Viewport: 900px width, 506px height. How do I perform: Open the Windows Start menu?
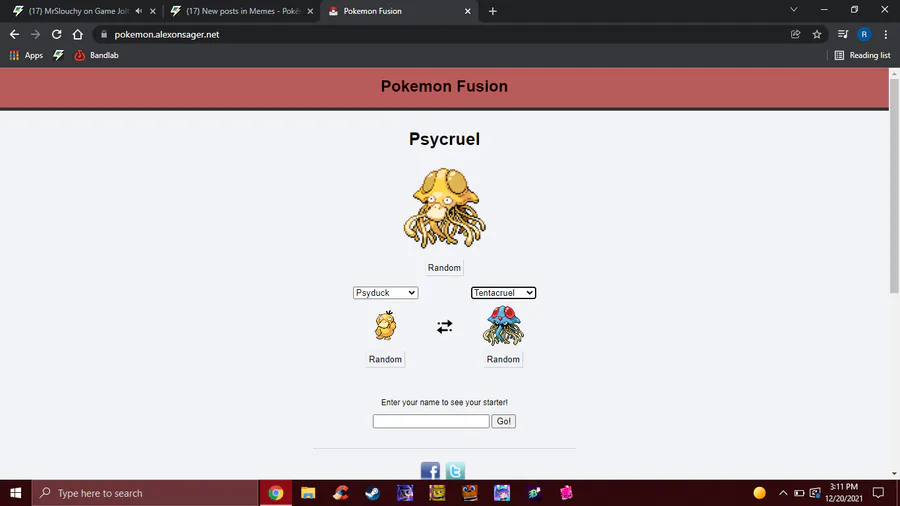15,493
